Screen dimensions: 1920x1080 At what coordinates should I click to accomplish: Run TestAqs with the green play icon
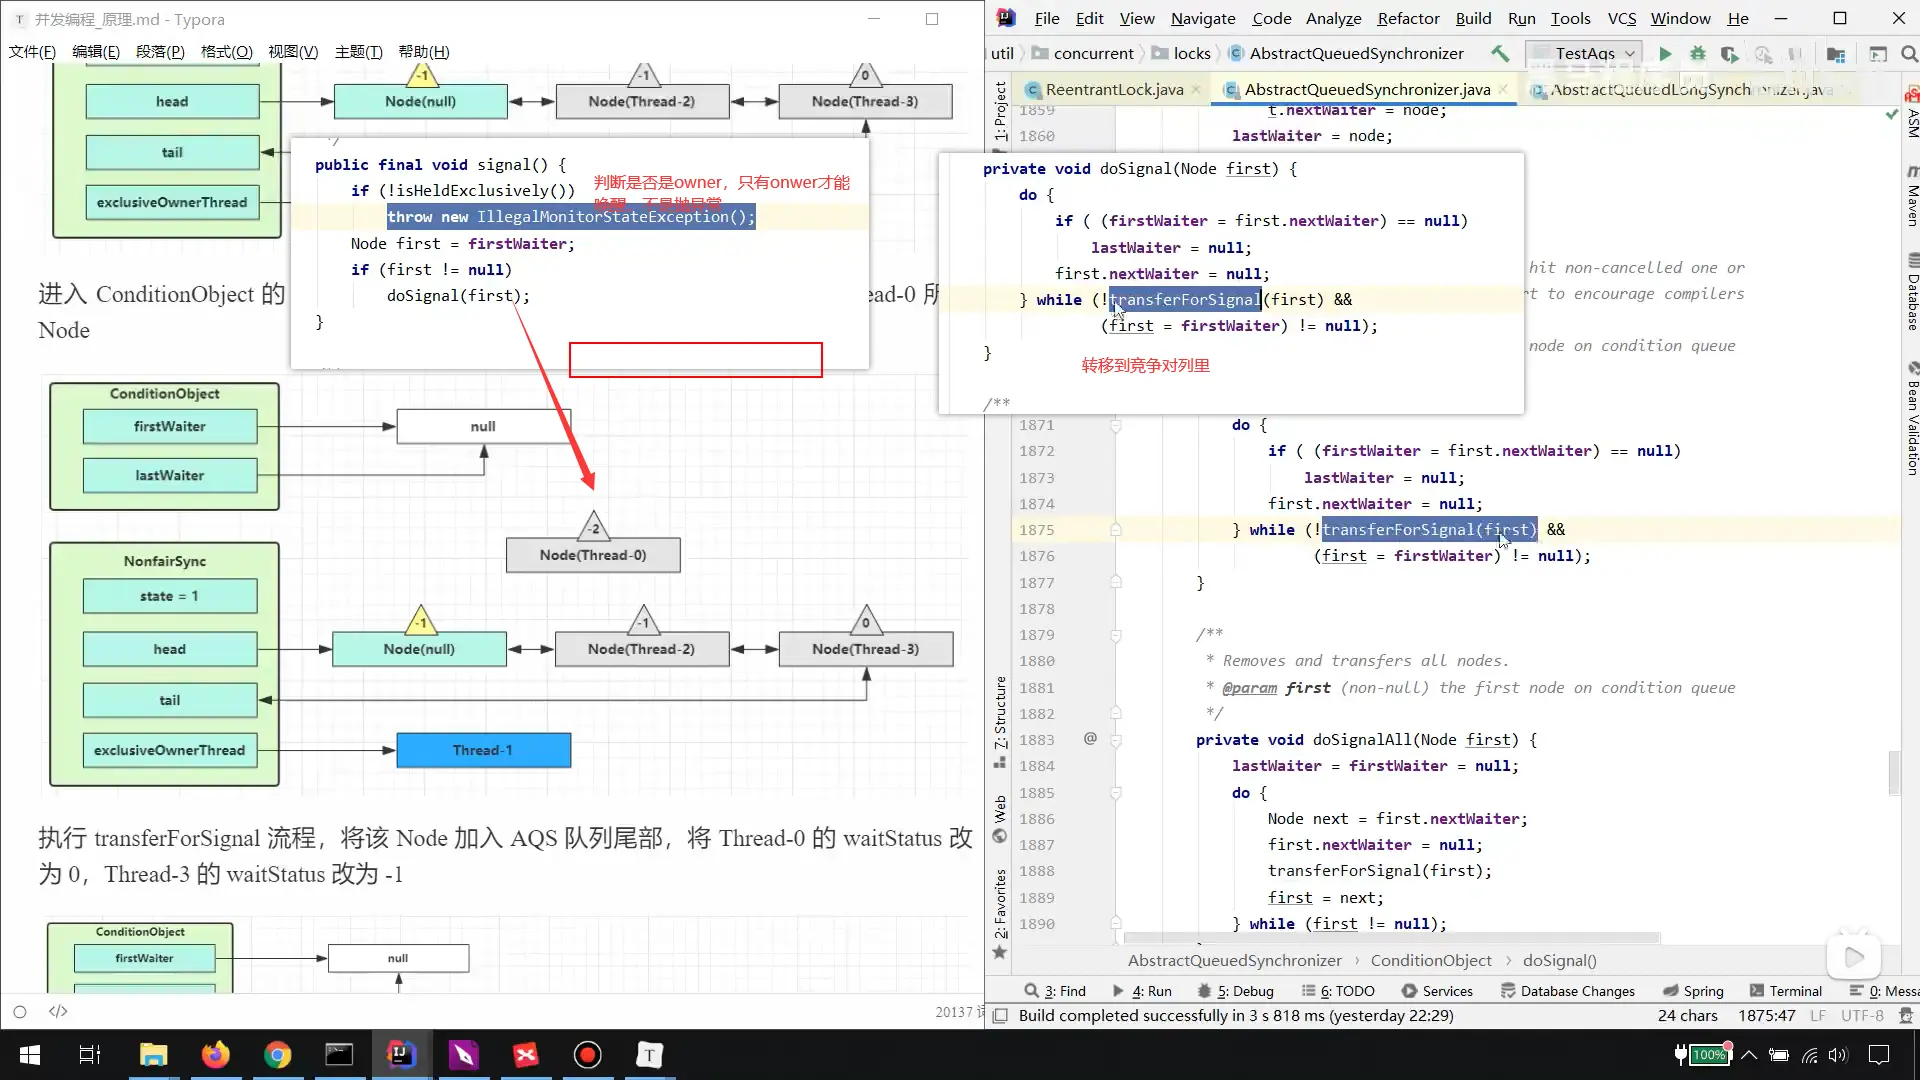point(1665,54)
